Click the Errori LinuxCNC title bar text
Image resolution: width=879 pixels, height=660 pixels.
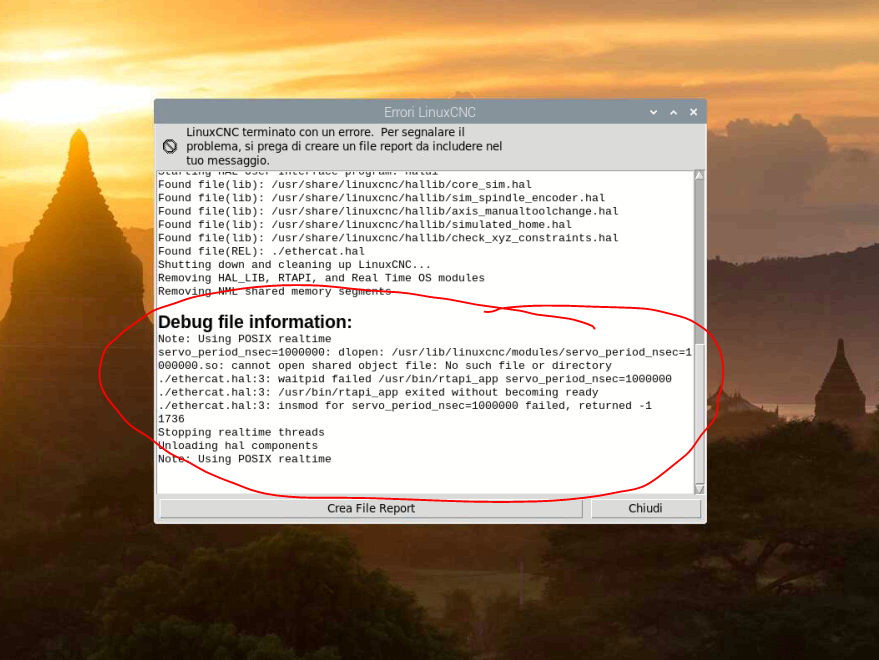click(x=429, y=112)
